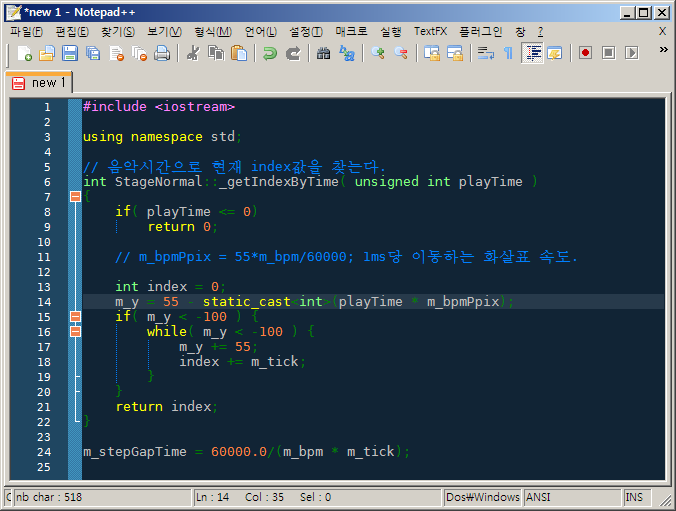The image size is (676, 511).
Task: Copy selection toolbar icon
Action: tap(216, 53)
